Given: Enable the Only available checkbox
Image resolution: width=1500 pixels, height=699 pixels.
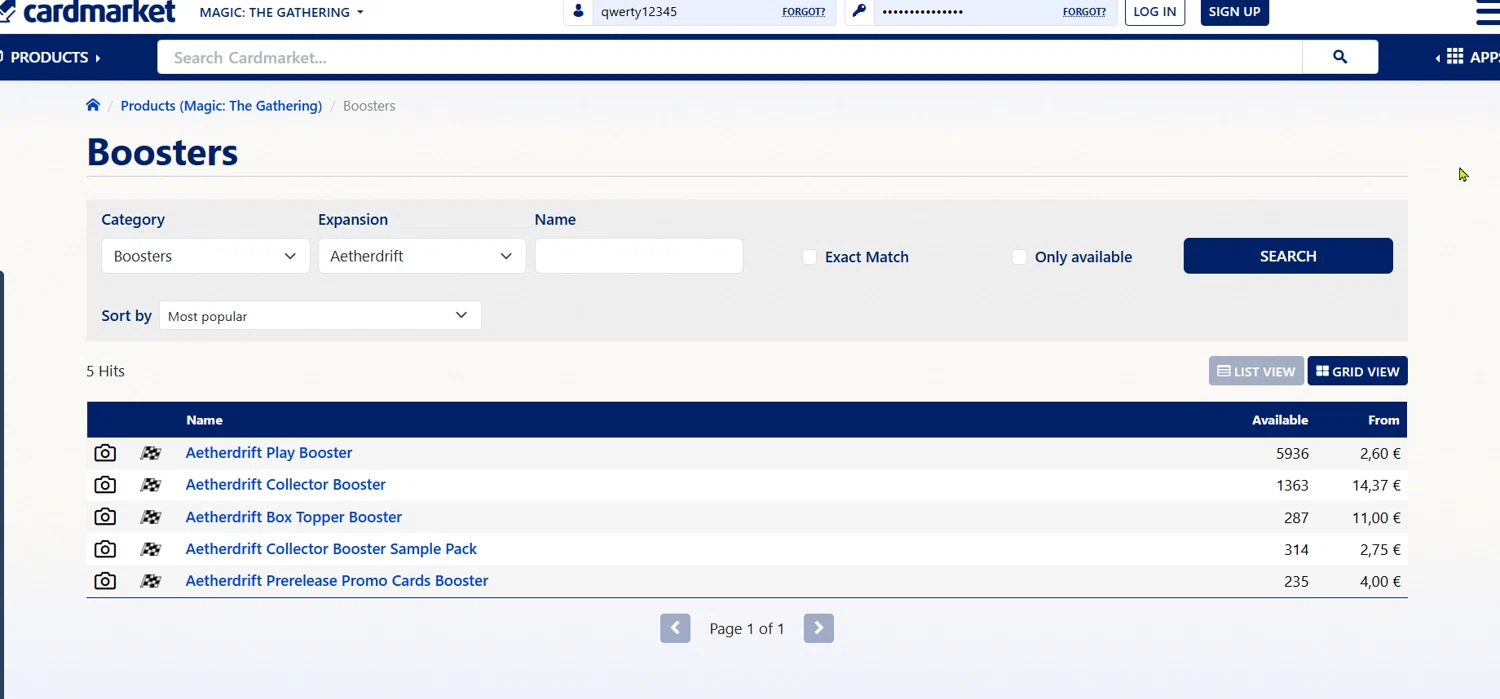Looking at the screenshot, I should (1019, 257).
